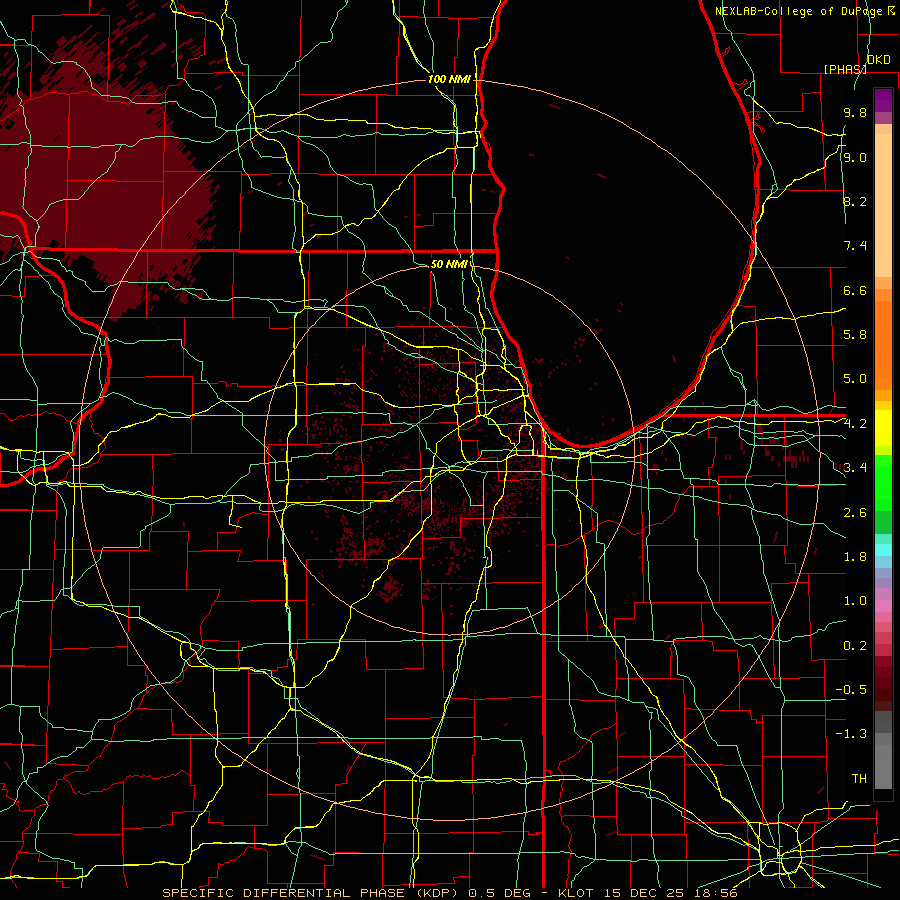
Task: Pick the pink swatch on the color bar
Action: (883, 606)
